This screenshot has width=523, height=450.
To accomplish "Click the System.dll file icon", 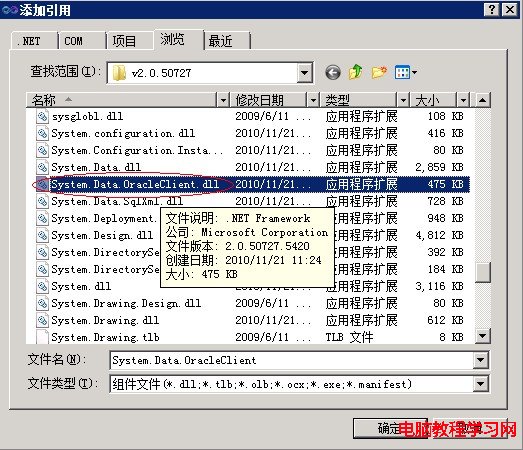I will [42, 286].
